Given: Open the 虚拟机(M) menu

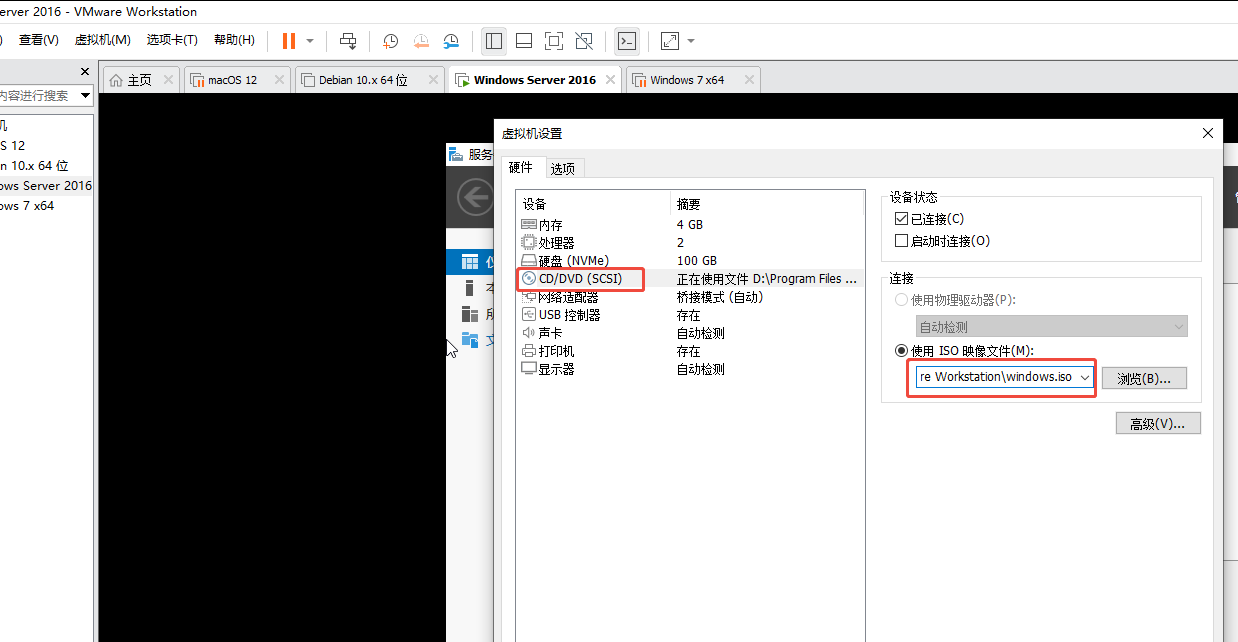Looking at the screenshot, I should 103,40.
